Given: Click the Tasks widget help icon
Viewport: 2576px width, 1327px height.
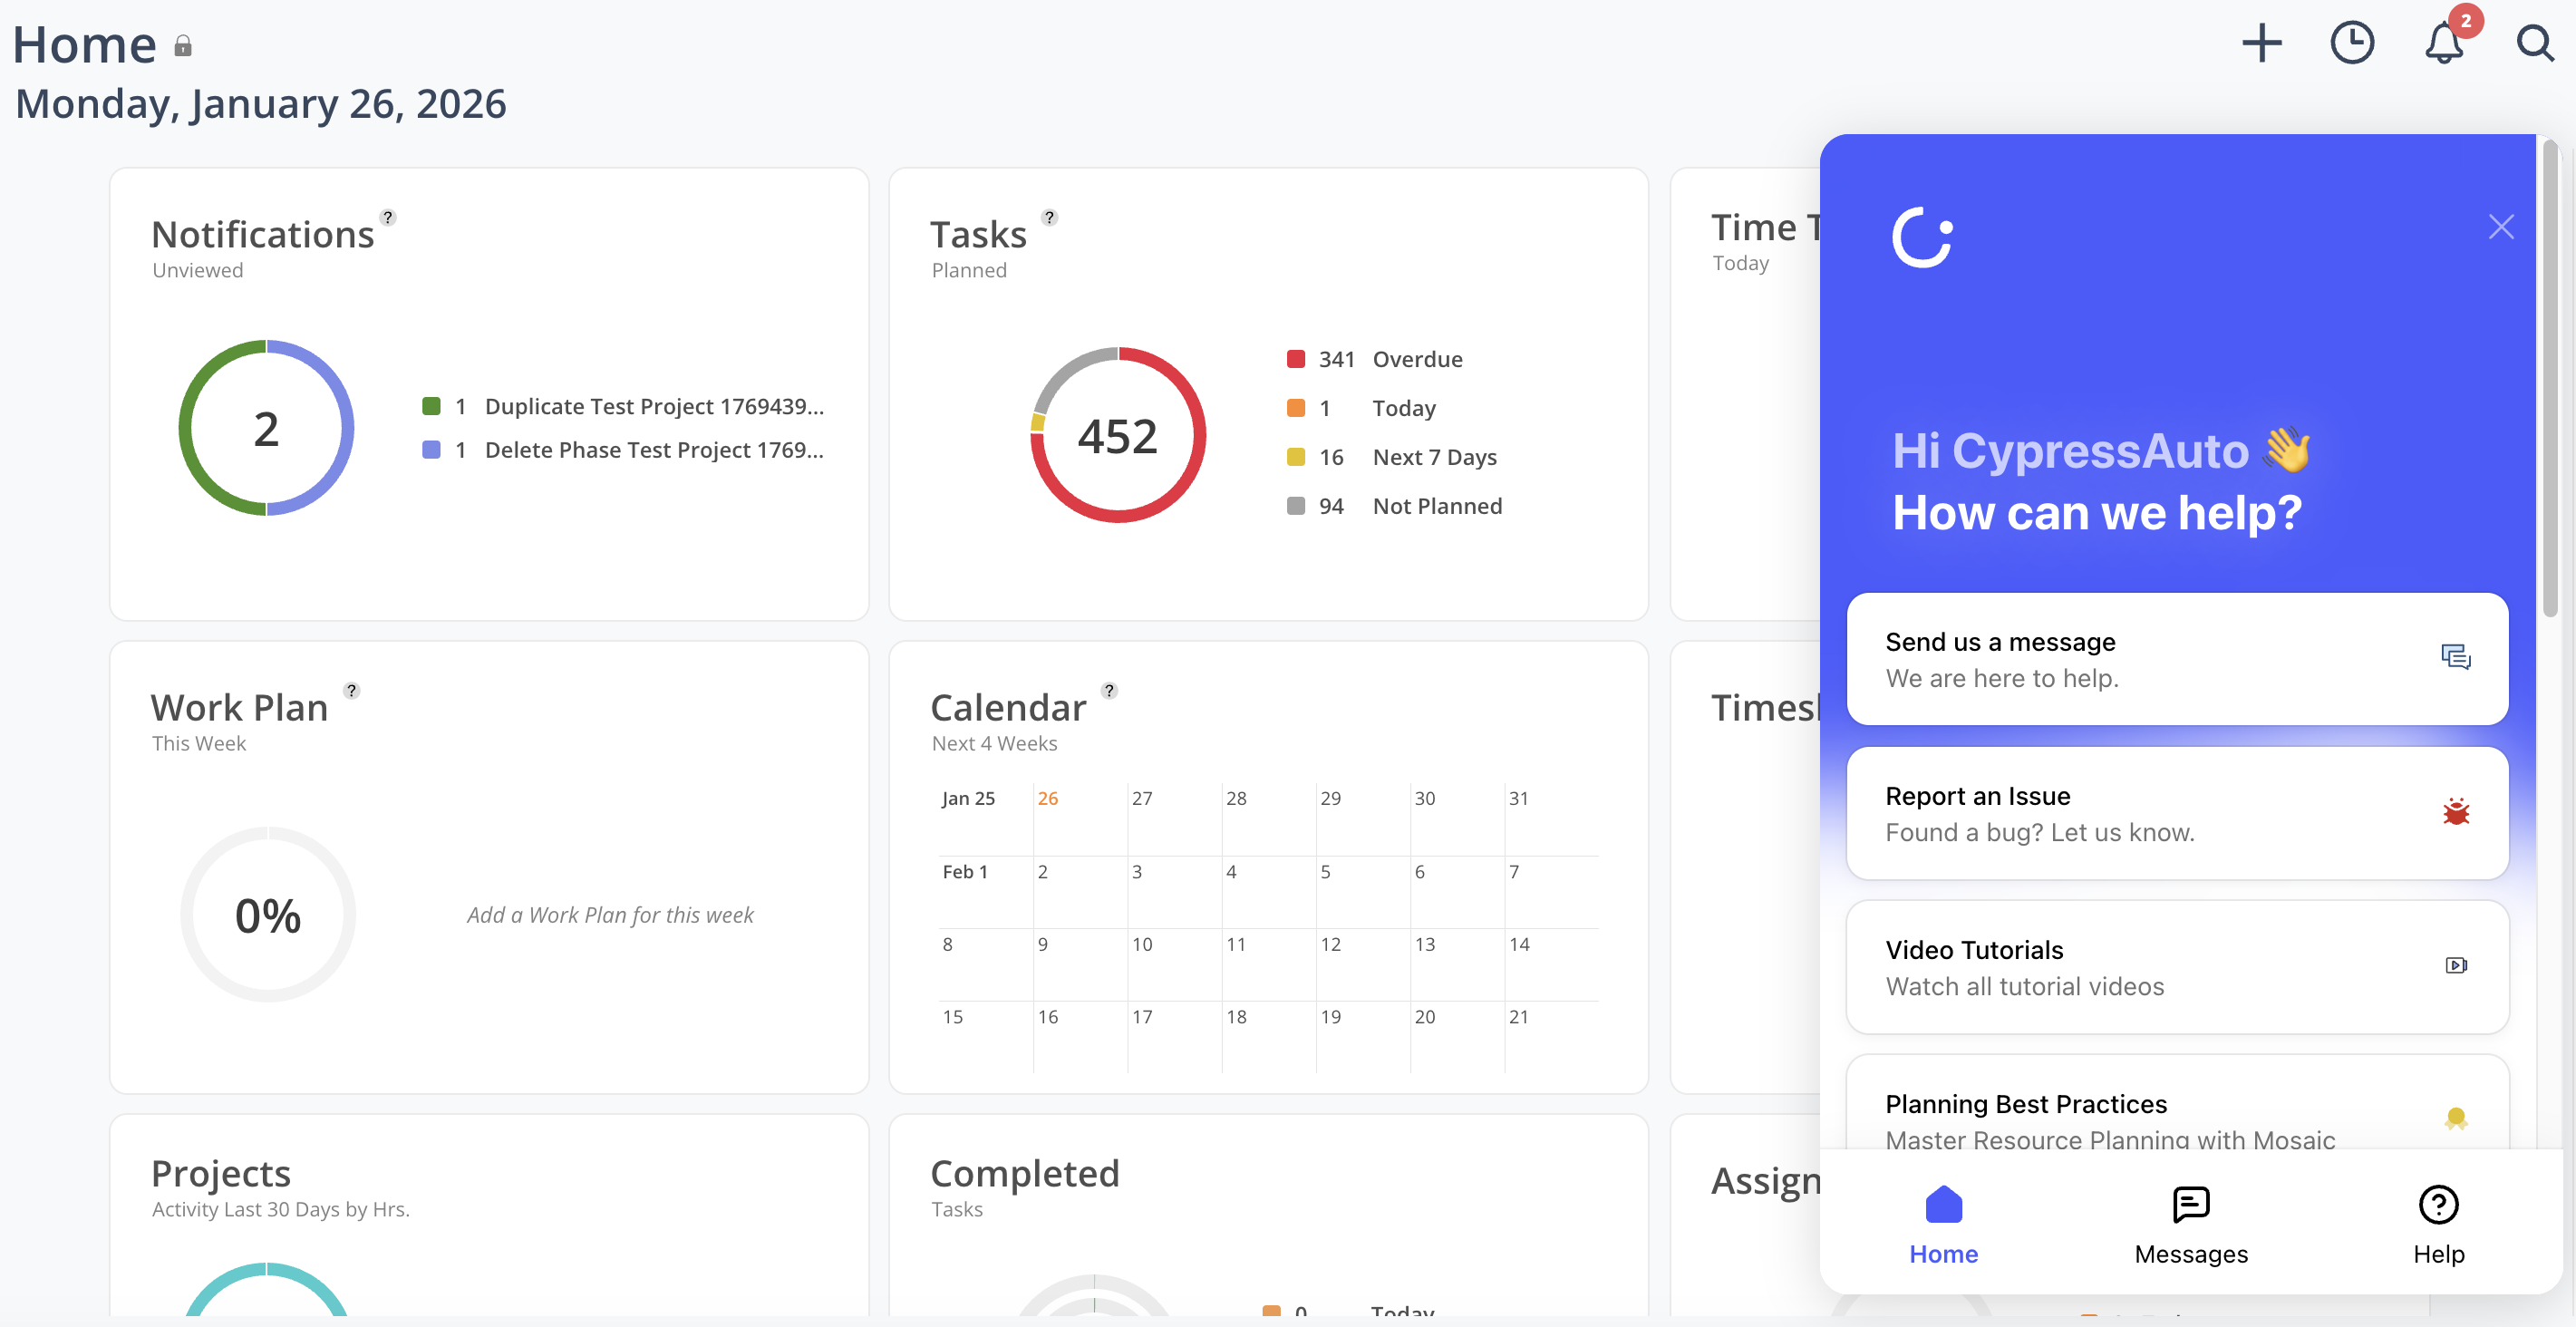Looking at the screenshot, I should 1049,217.
